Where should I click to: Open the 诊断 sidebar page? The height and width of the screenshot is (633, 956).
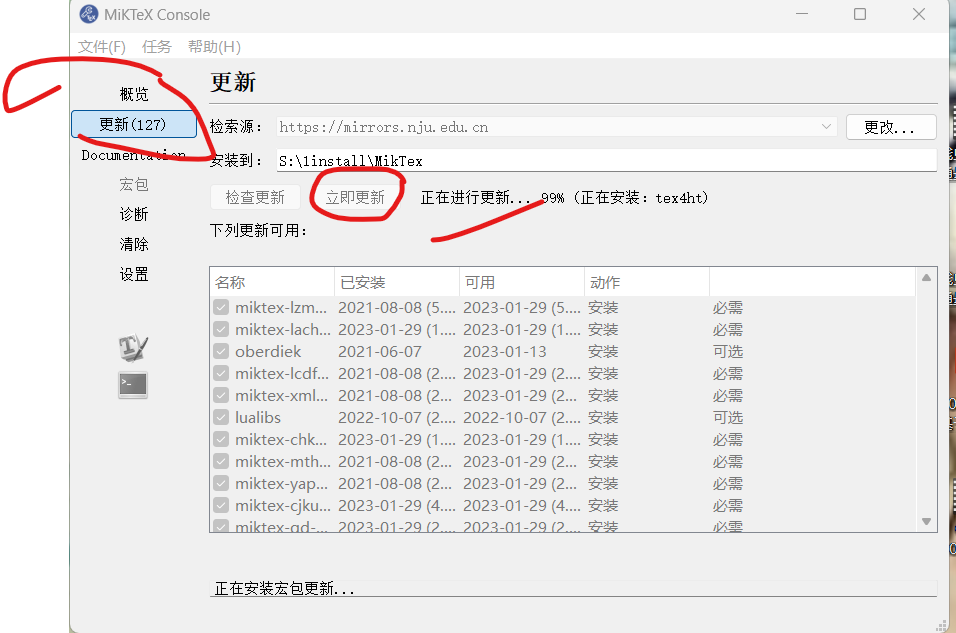pos(134,214)
